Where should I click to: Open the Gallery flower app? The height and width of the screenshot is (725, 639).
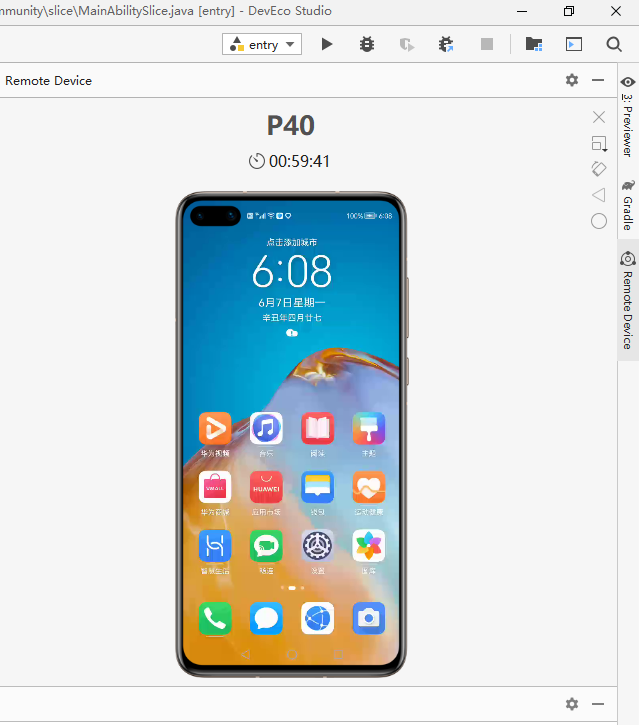coord(369,546)
